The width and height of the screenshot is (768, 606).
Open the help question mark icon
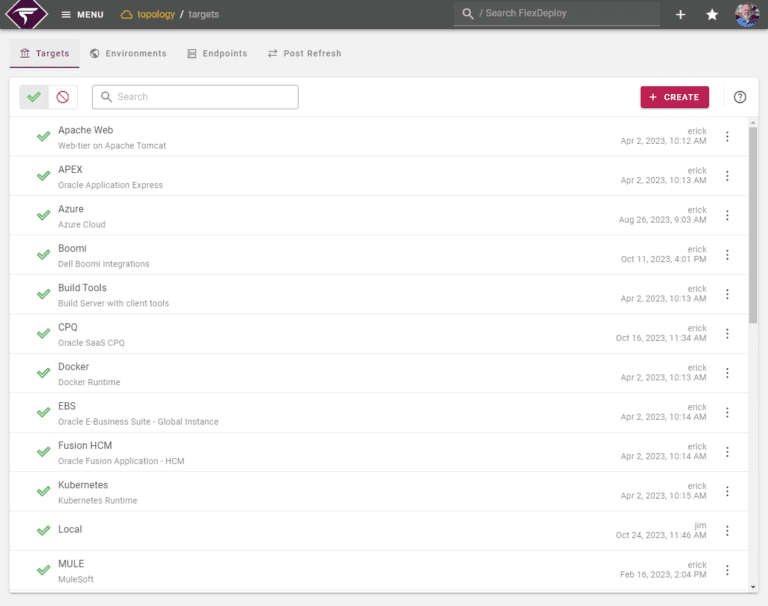click(x=740, y=97)
